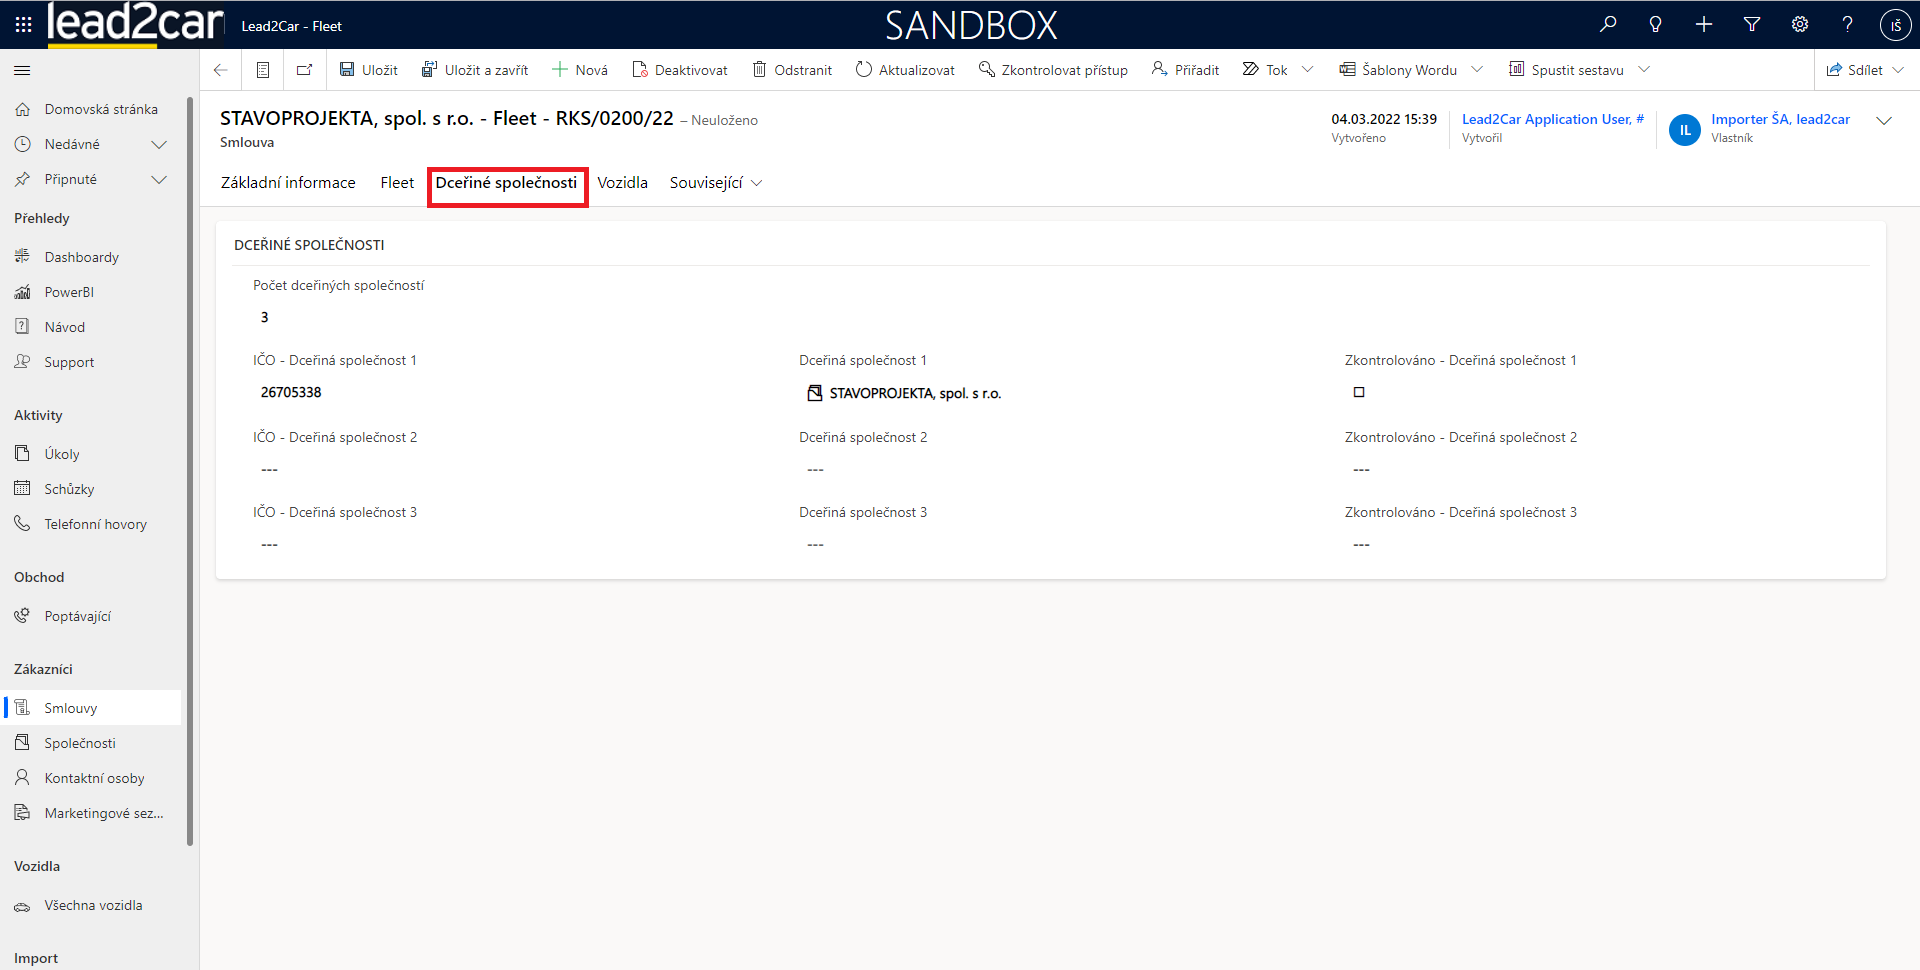The width and height of the screenshot is (1920, 970).
Task: Expand the Šablony Wordu dropdown arrow
Action: (1477, 70)
